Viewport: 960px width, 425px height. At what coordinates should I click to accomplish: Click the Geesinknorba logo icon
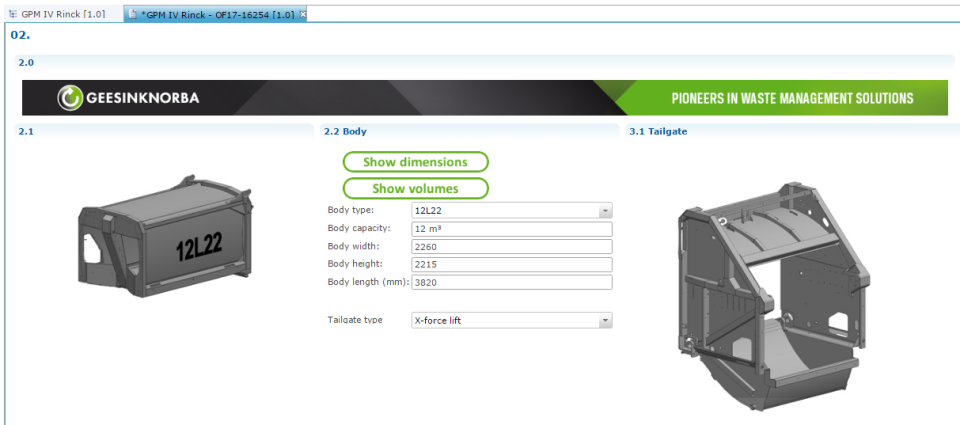70,98
